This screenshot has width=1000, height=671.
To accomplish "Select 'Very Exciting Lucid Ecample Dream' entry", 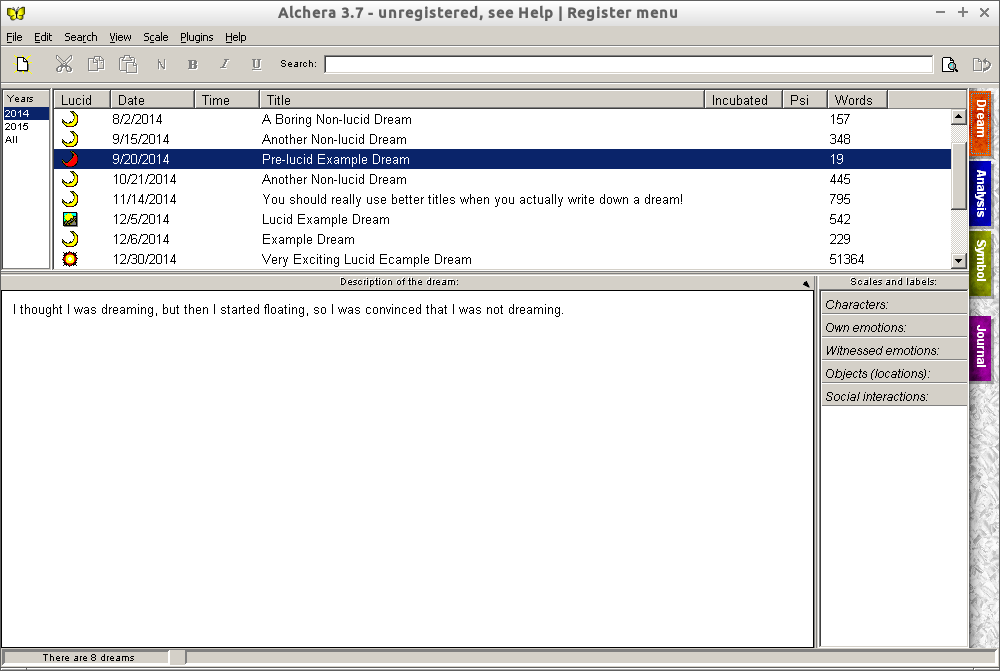I will coord(502,259).
